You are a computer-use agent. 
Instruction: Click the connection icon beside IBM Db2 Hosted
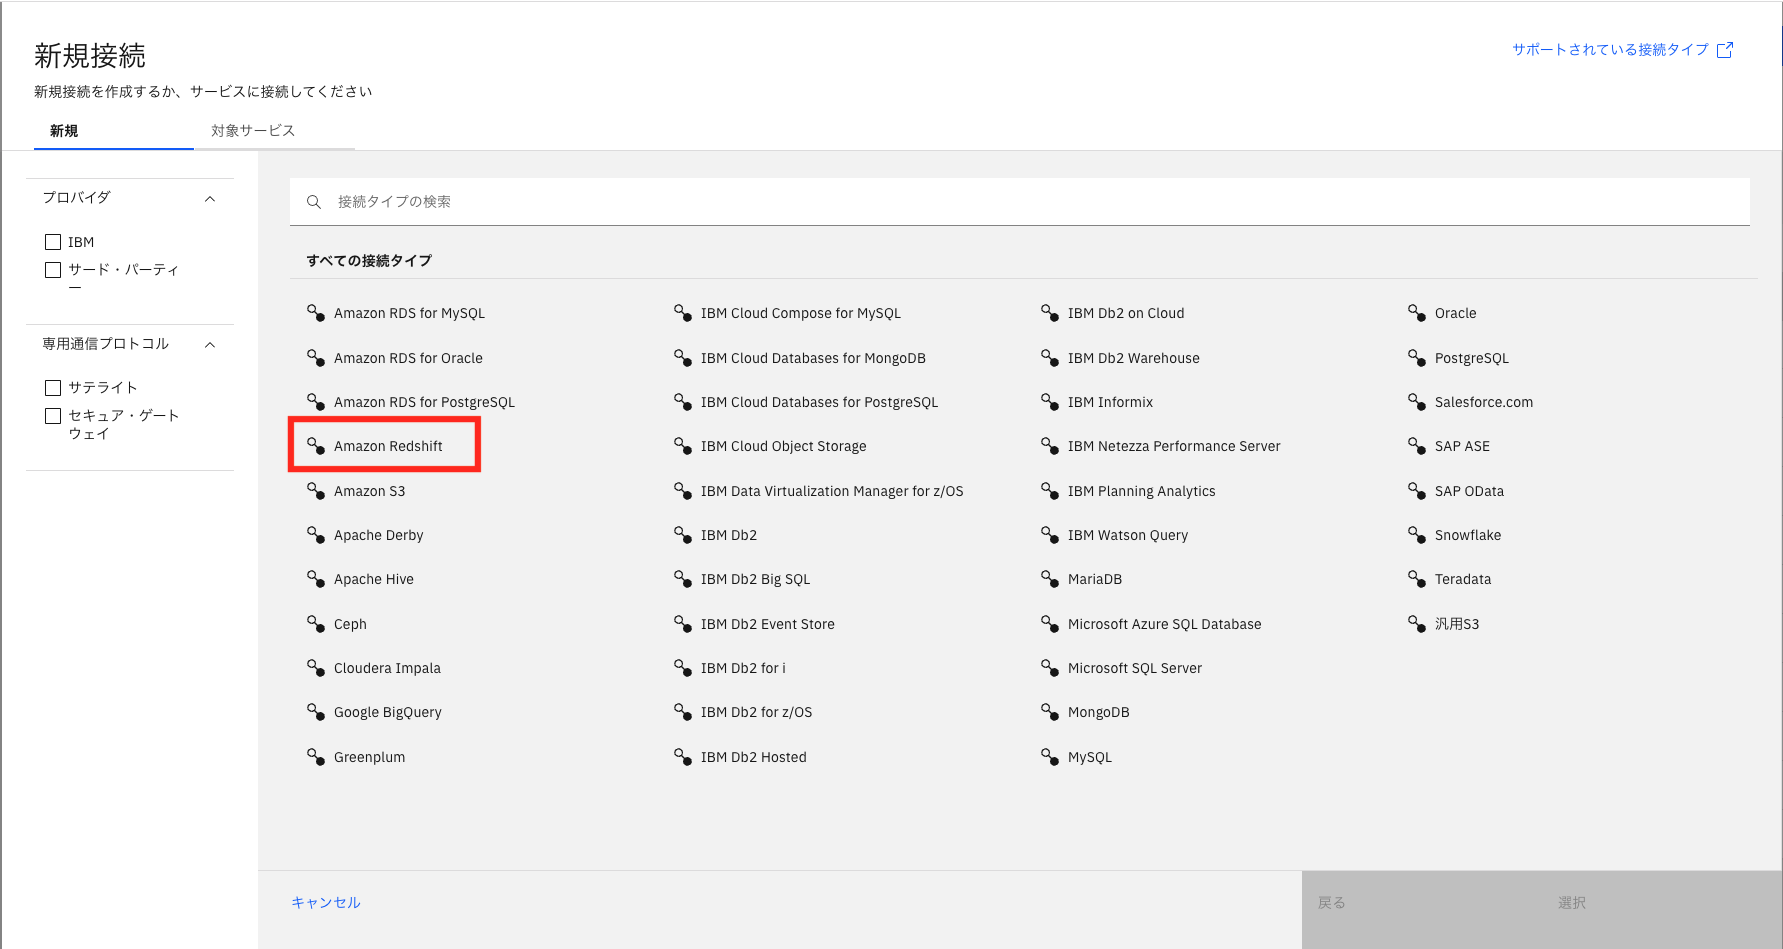[683, 757]
